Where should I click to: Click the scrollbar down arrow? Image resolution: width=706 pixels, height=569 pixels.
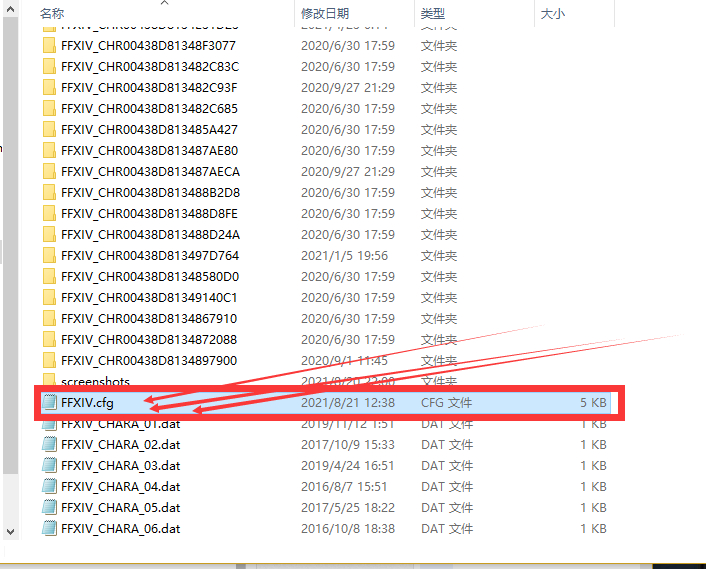click(x=10, y=532)
